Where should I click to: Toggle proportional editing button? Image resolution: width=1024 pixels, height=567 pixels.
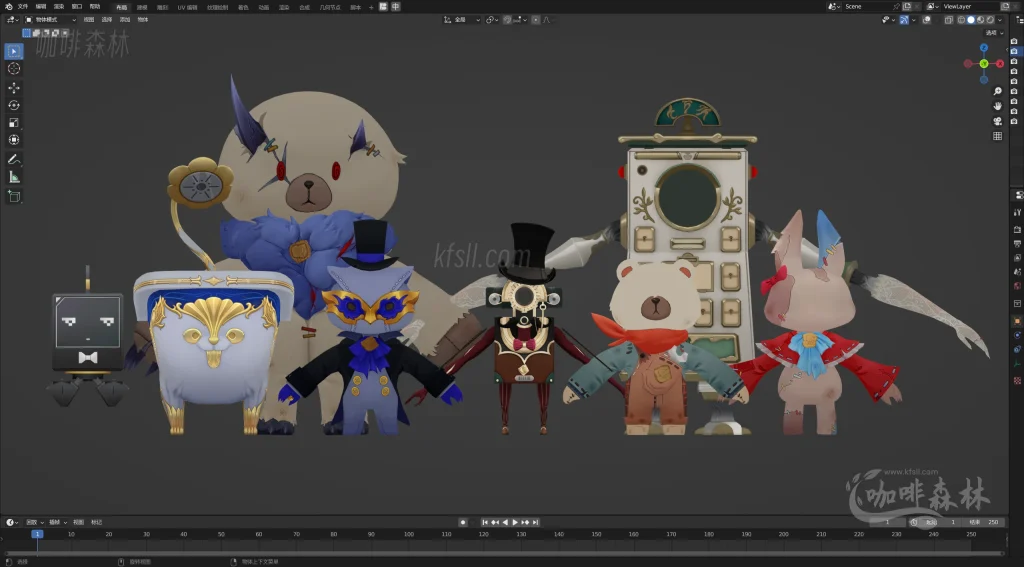pos(536,20)
